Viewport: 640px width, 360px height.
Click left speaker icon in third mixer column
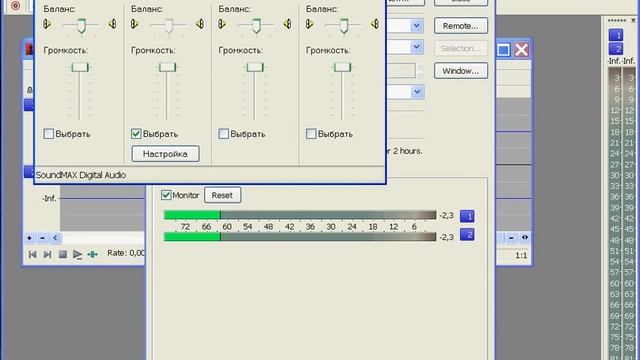coord(222,24)
